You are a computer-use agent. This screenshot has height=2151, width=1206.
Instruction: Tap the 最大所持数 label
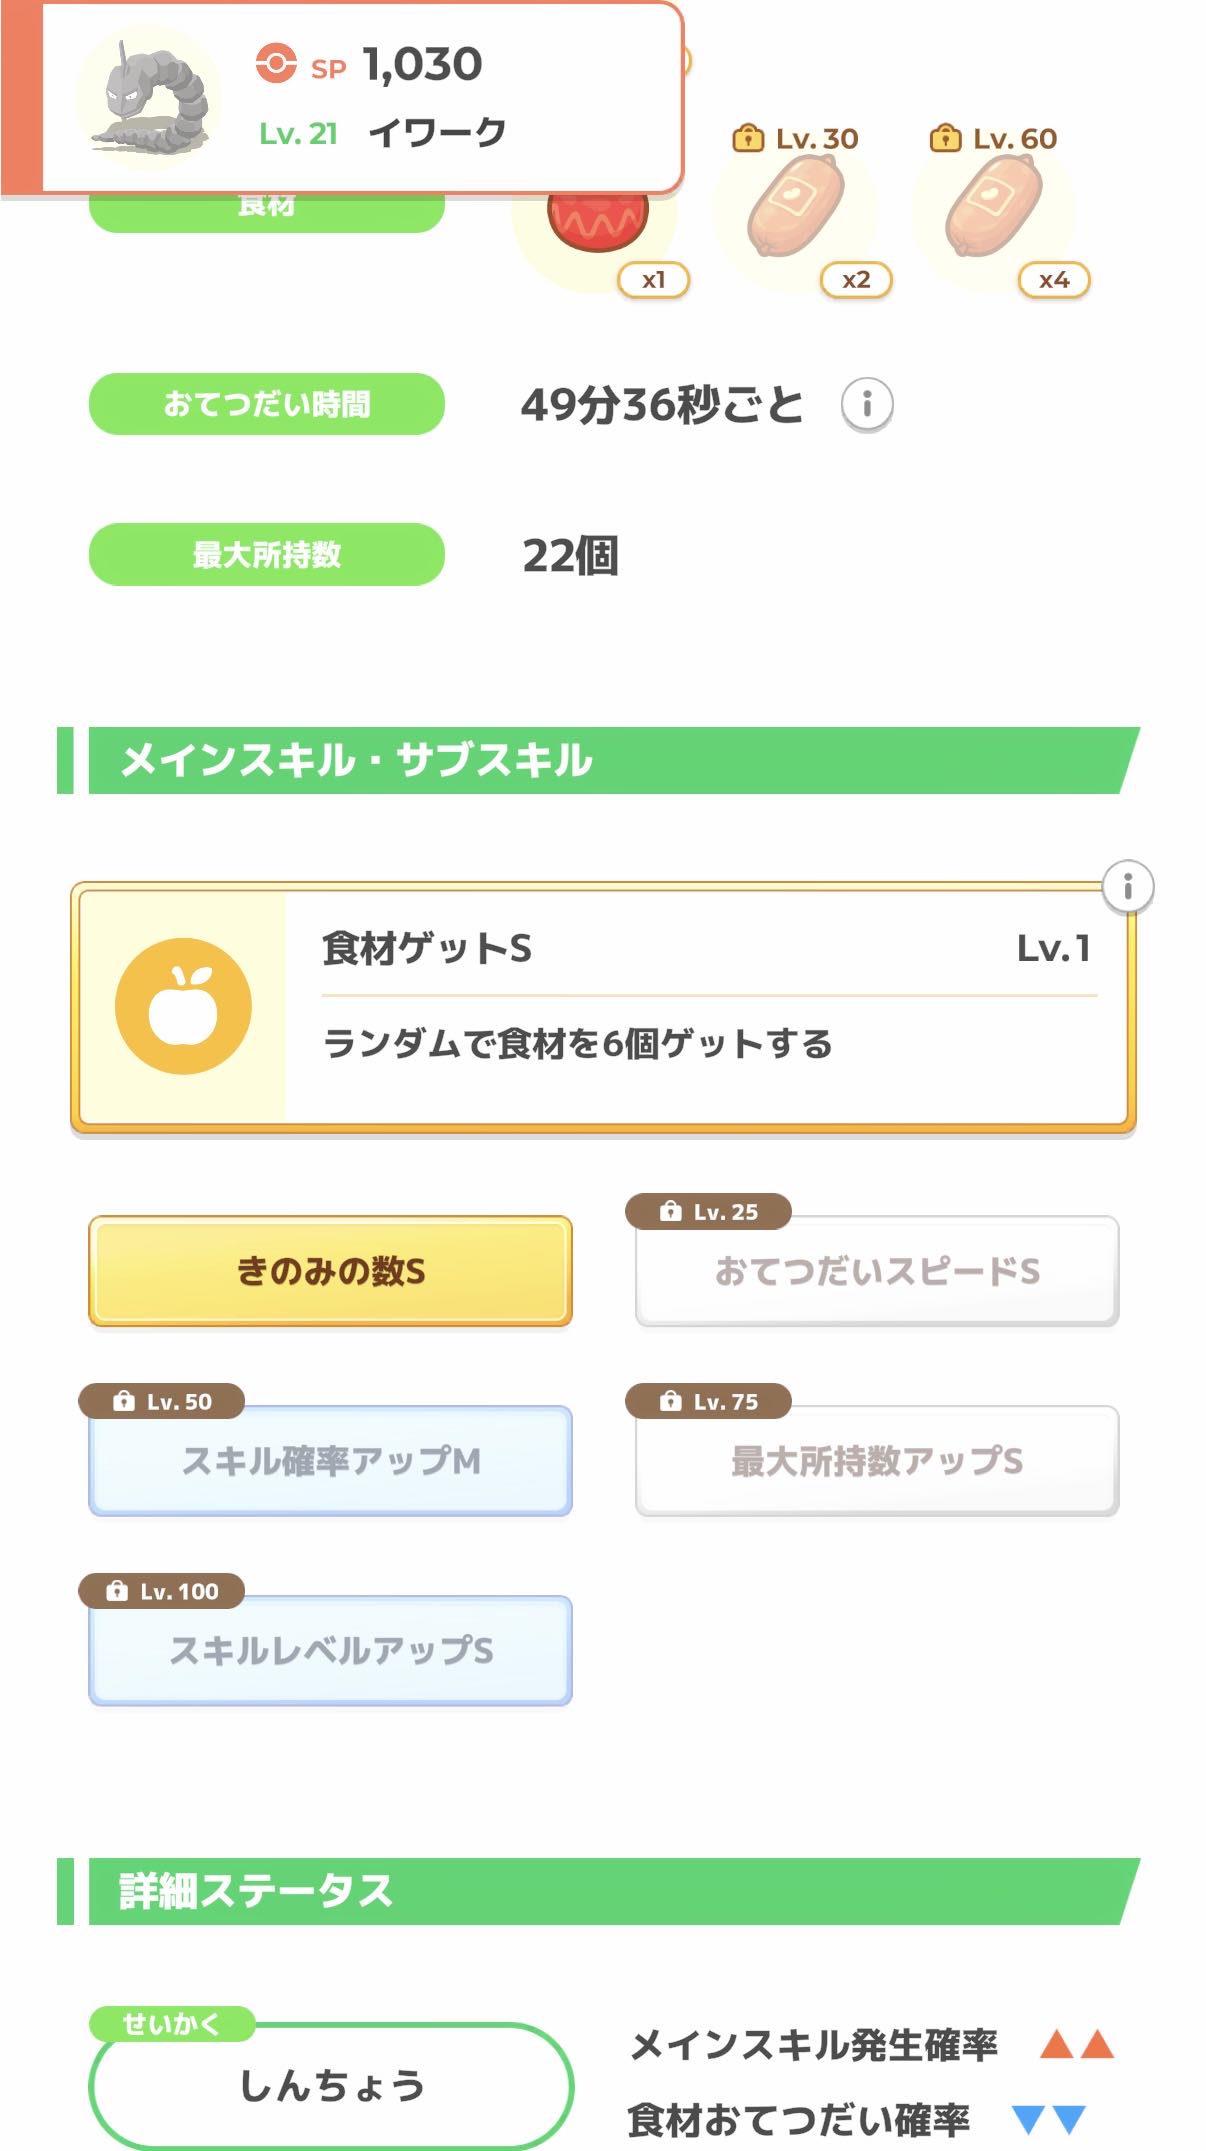pos(266,554)
